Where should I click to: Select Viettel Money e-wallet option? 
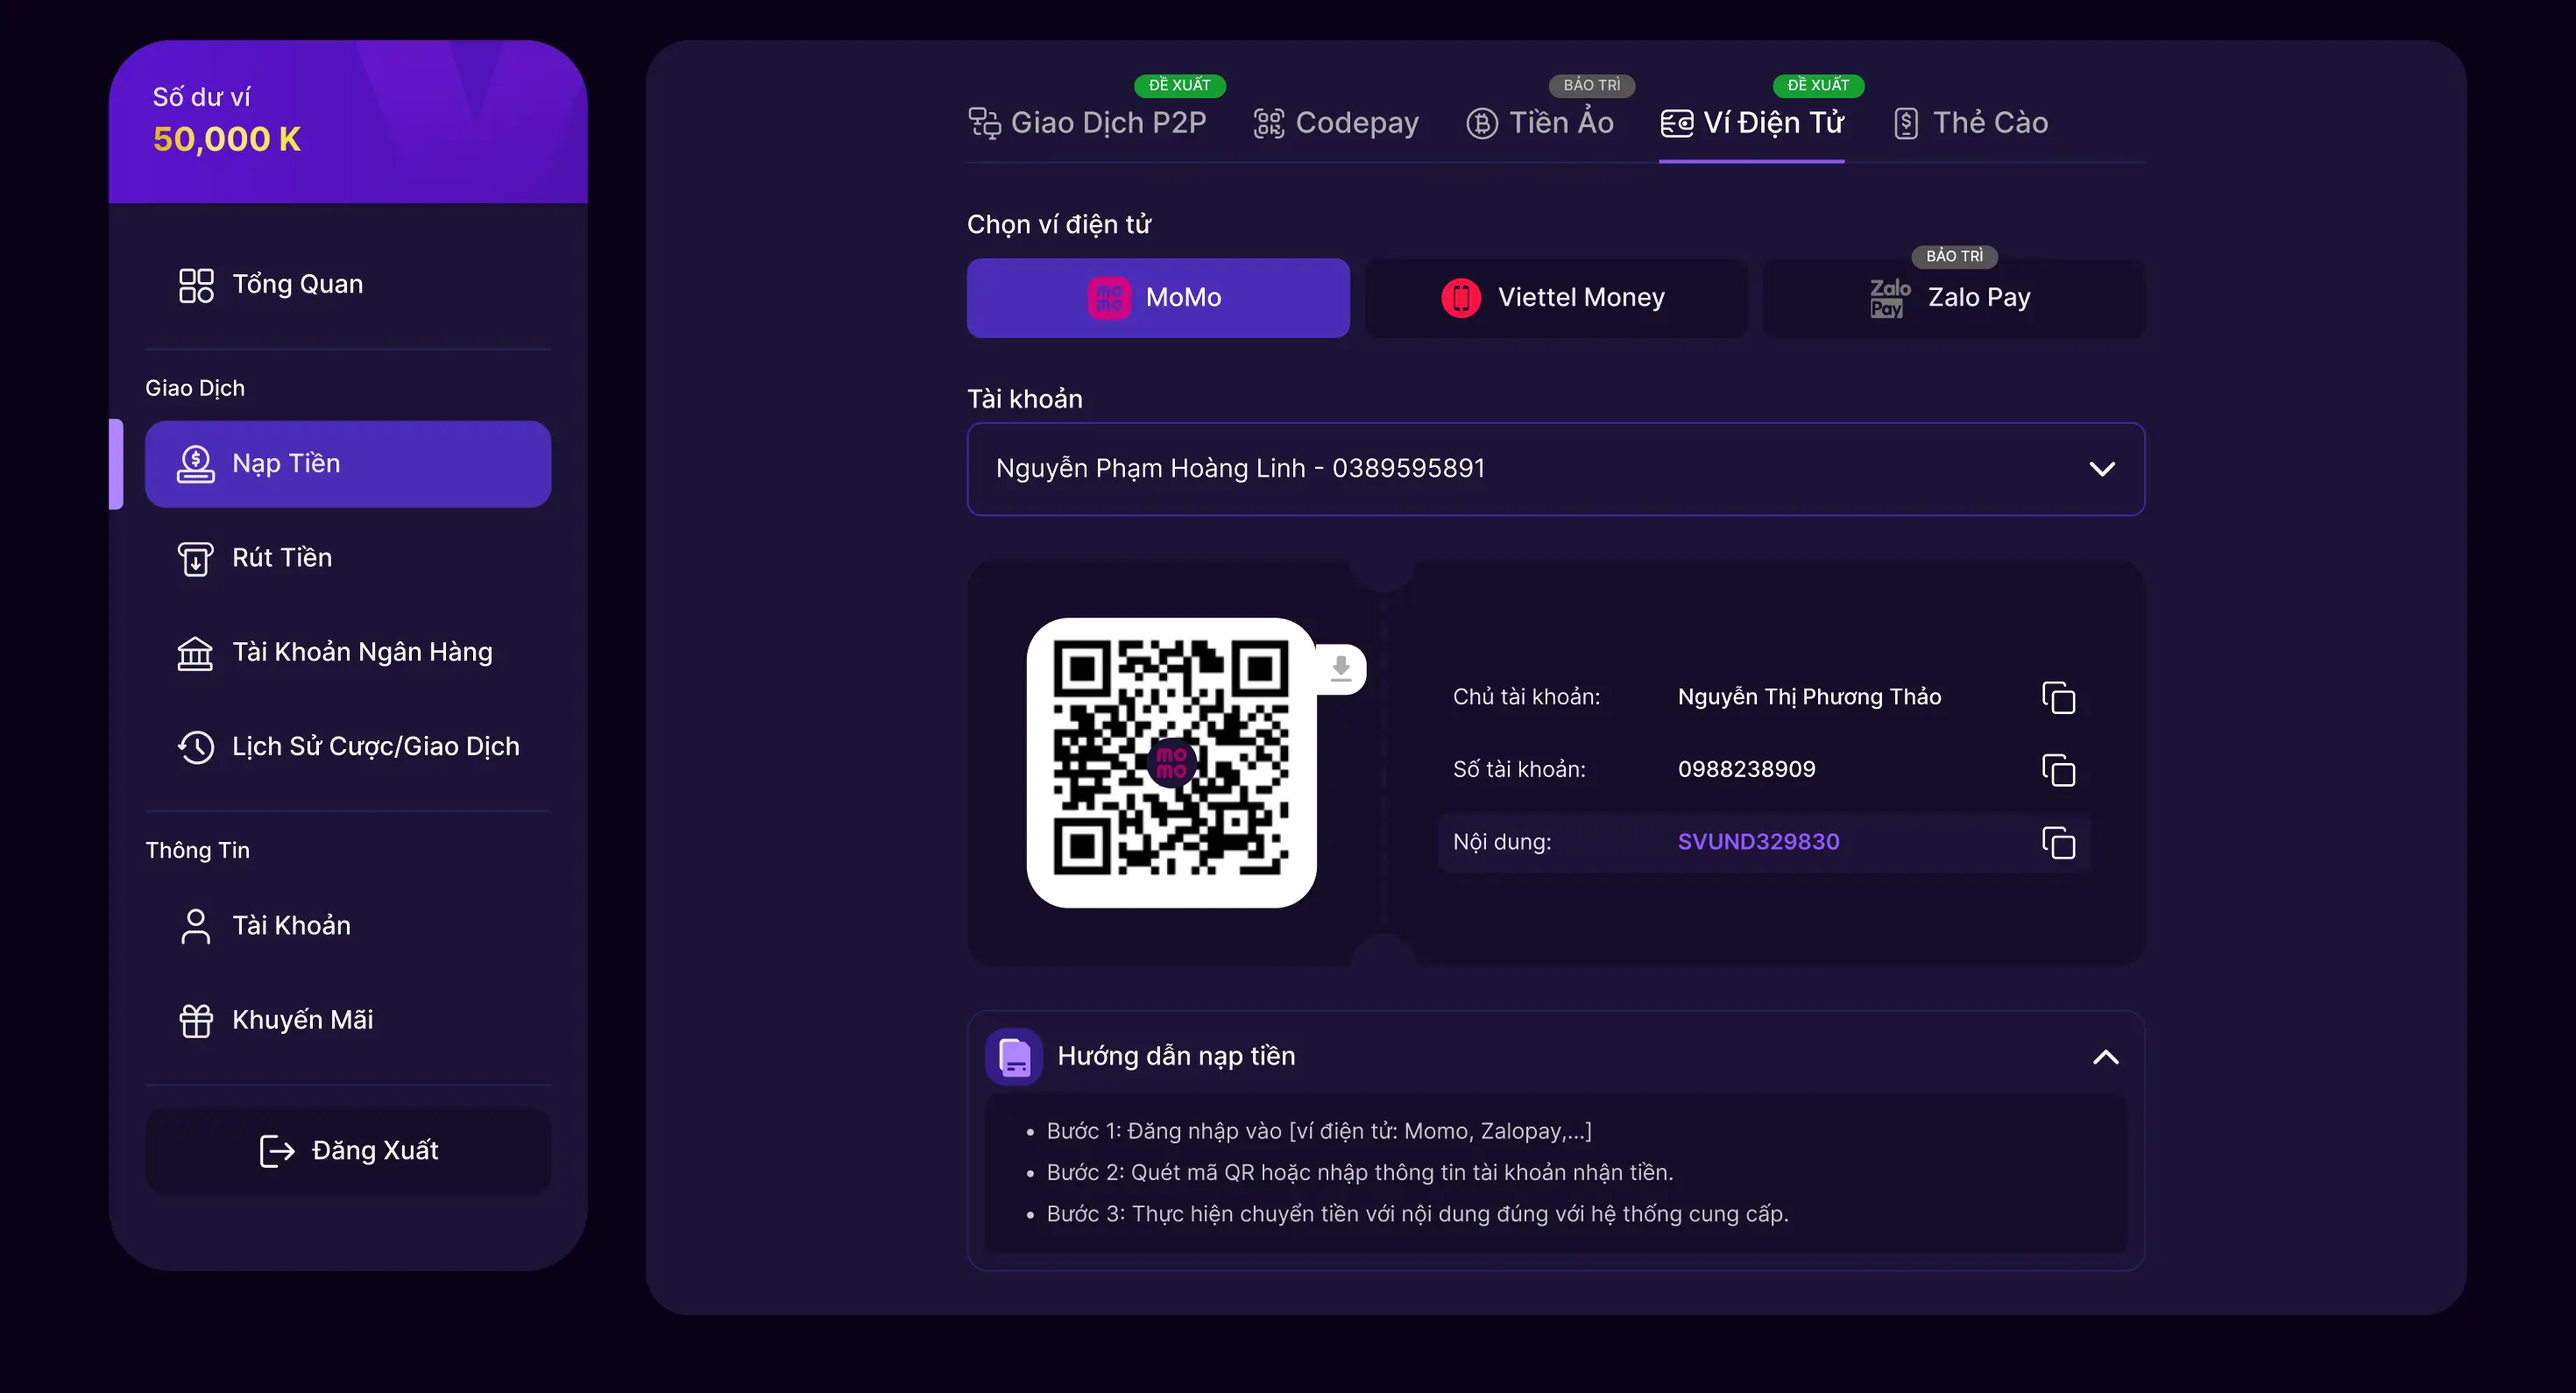coord(1556,298)
